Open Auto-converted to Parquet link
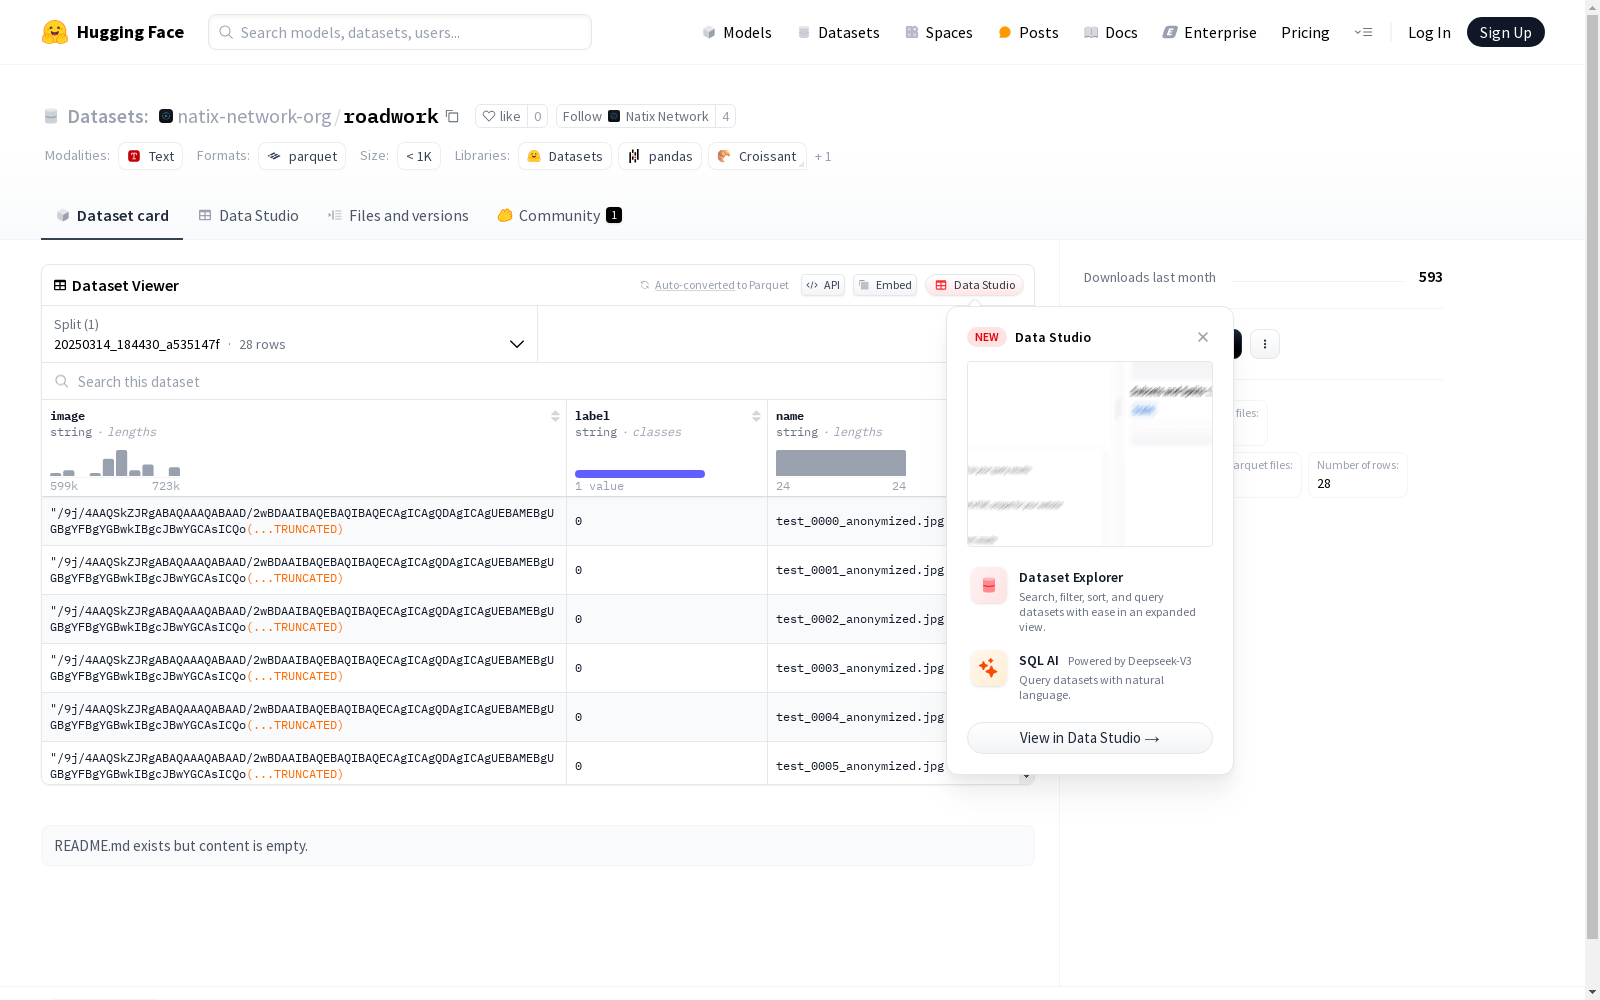Screen dimensions: 1600x1000 coord(695,285)
